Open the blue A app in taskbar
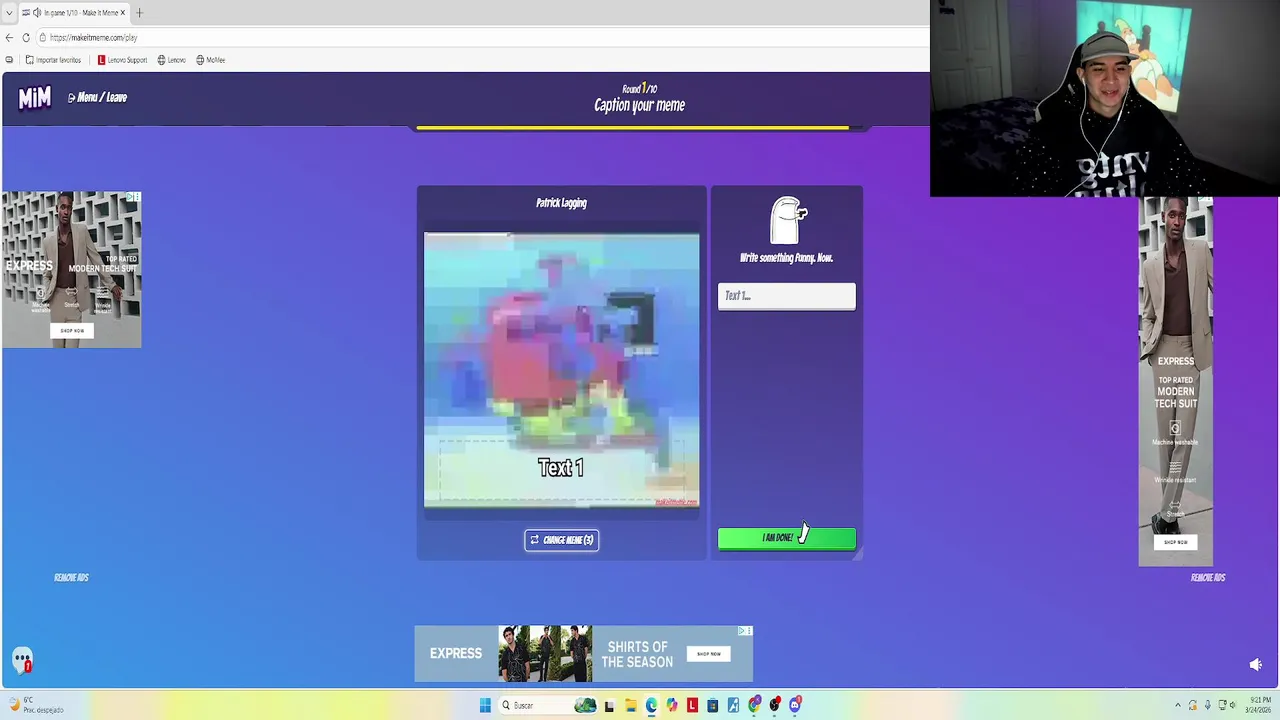The image size is (1280, 720). [733, 706]
